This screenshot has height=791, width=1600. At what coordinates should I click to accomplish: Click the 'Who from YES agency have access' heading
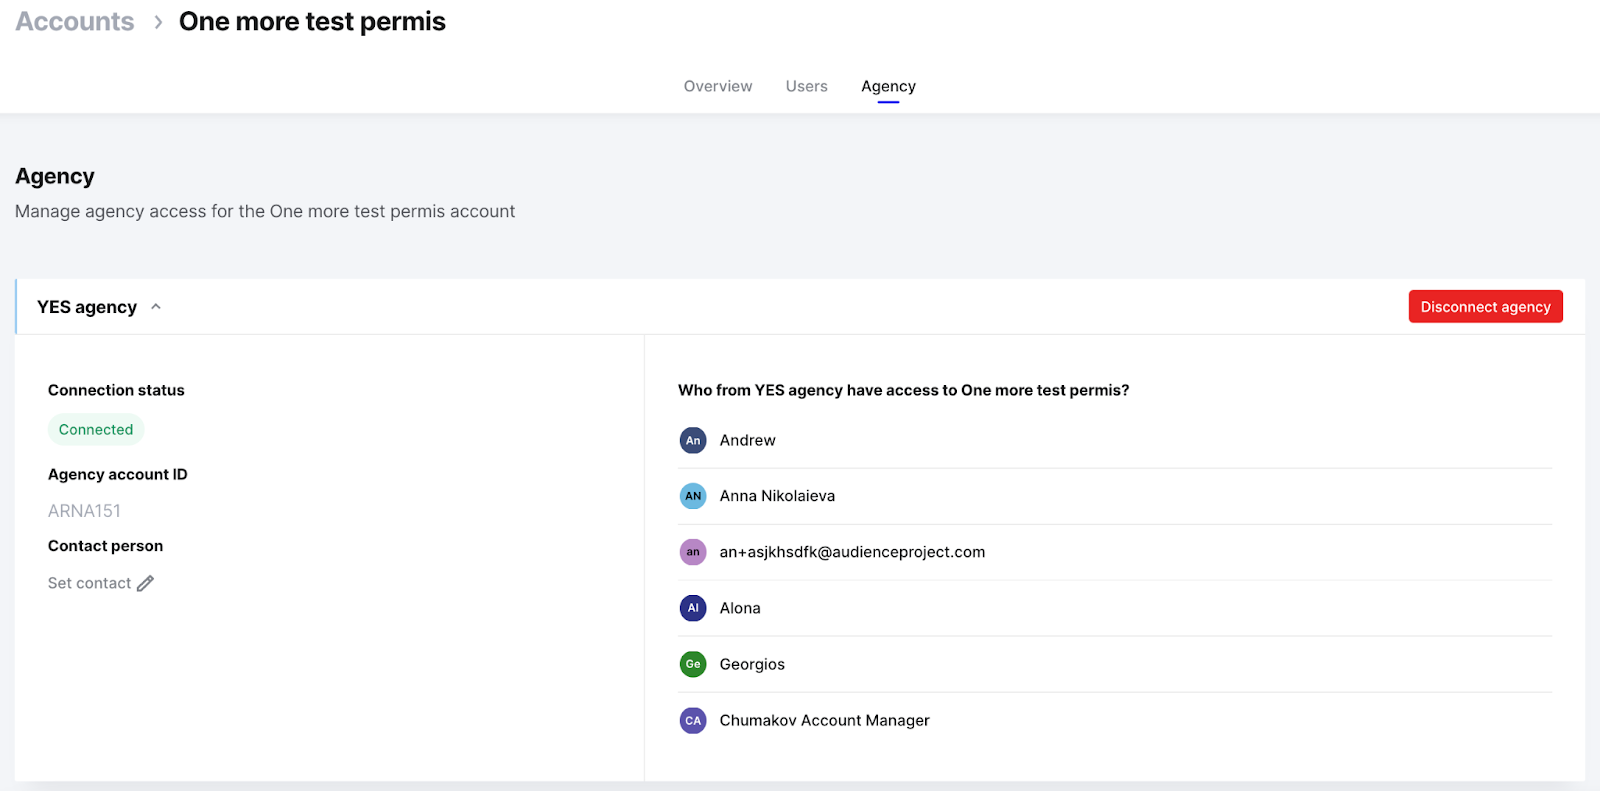point(903,390)
